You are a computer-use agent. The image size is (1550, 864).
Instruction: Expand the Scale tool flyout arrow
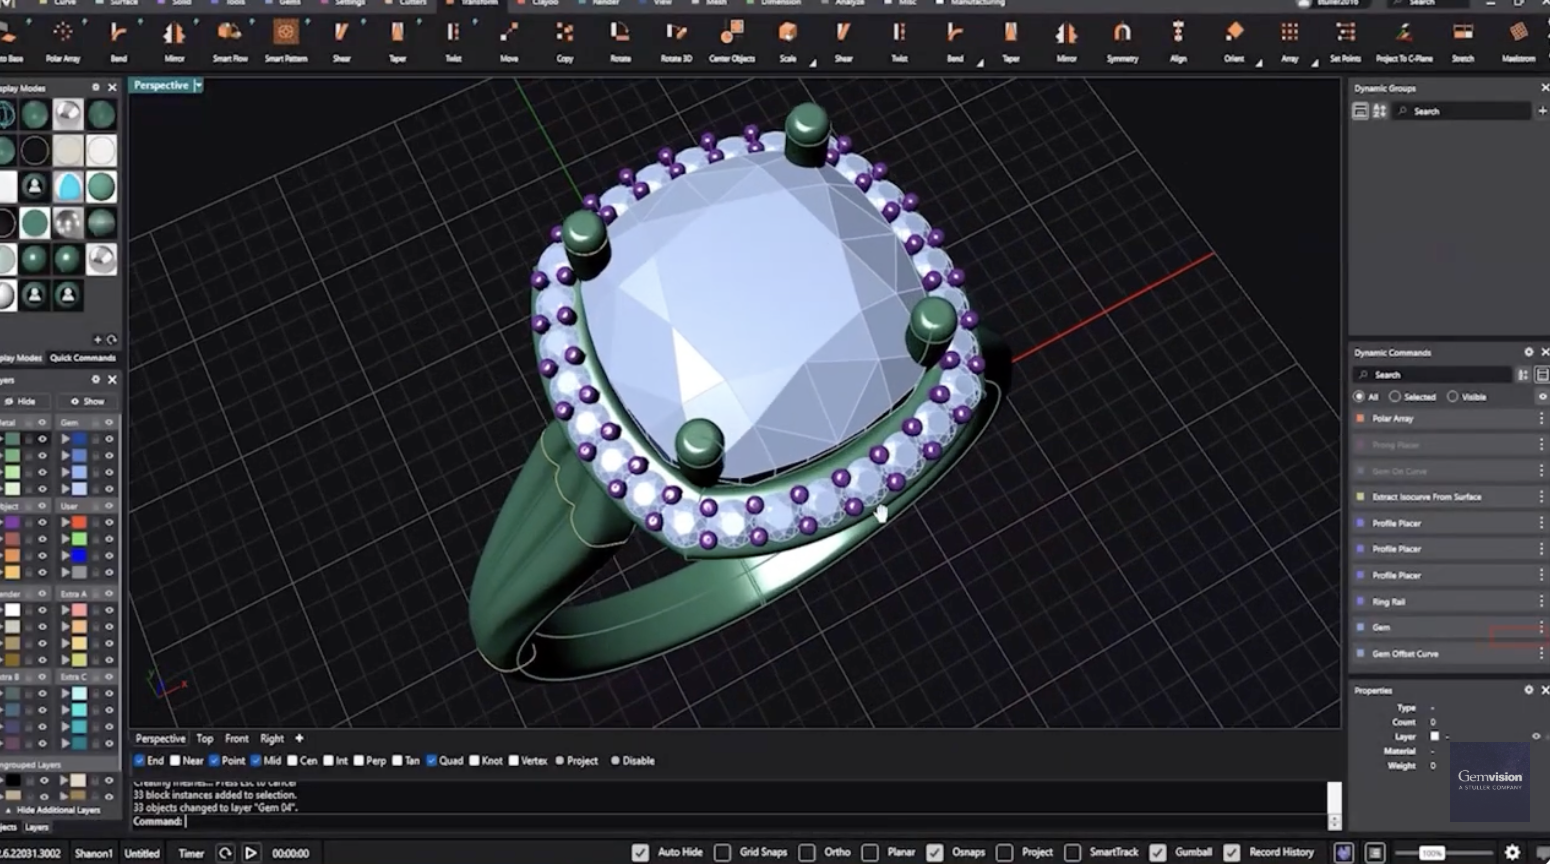coord(813,63)
